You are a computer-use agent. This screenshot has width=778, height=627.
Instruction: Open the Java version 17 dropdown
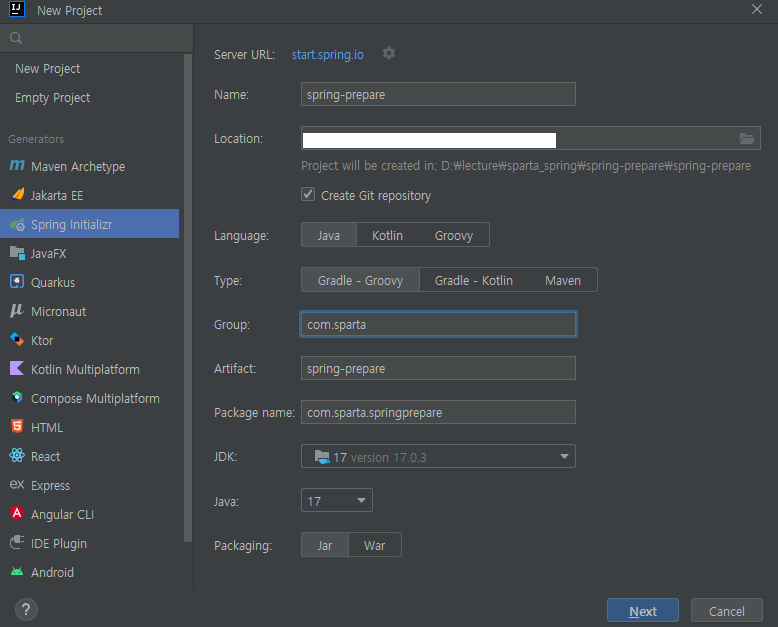tap(336, 501)
